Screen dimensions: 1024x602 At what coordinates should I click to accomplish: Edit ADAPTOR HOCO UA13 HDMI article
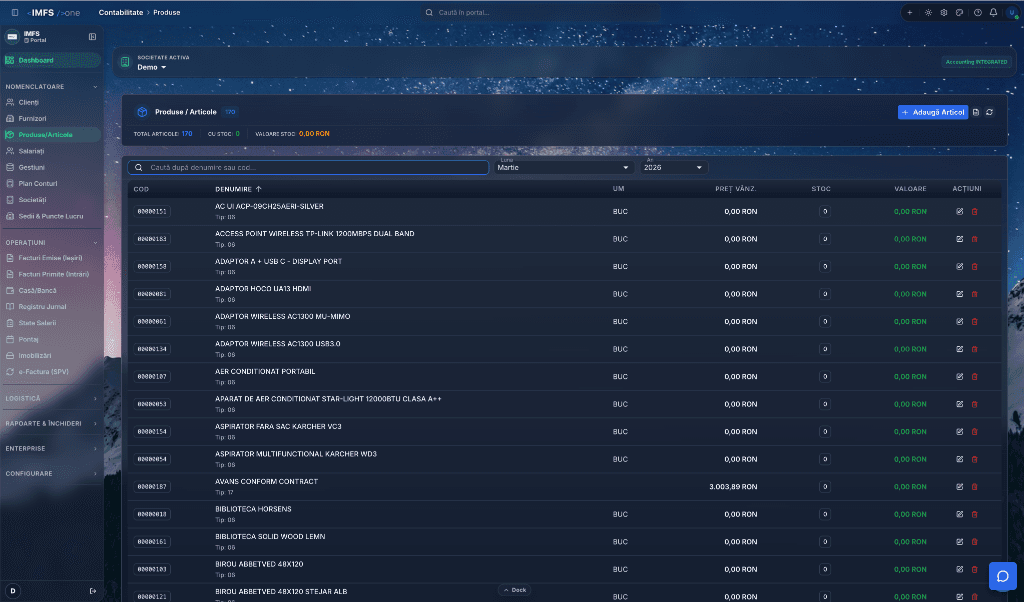coord(959,294)
